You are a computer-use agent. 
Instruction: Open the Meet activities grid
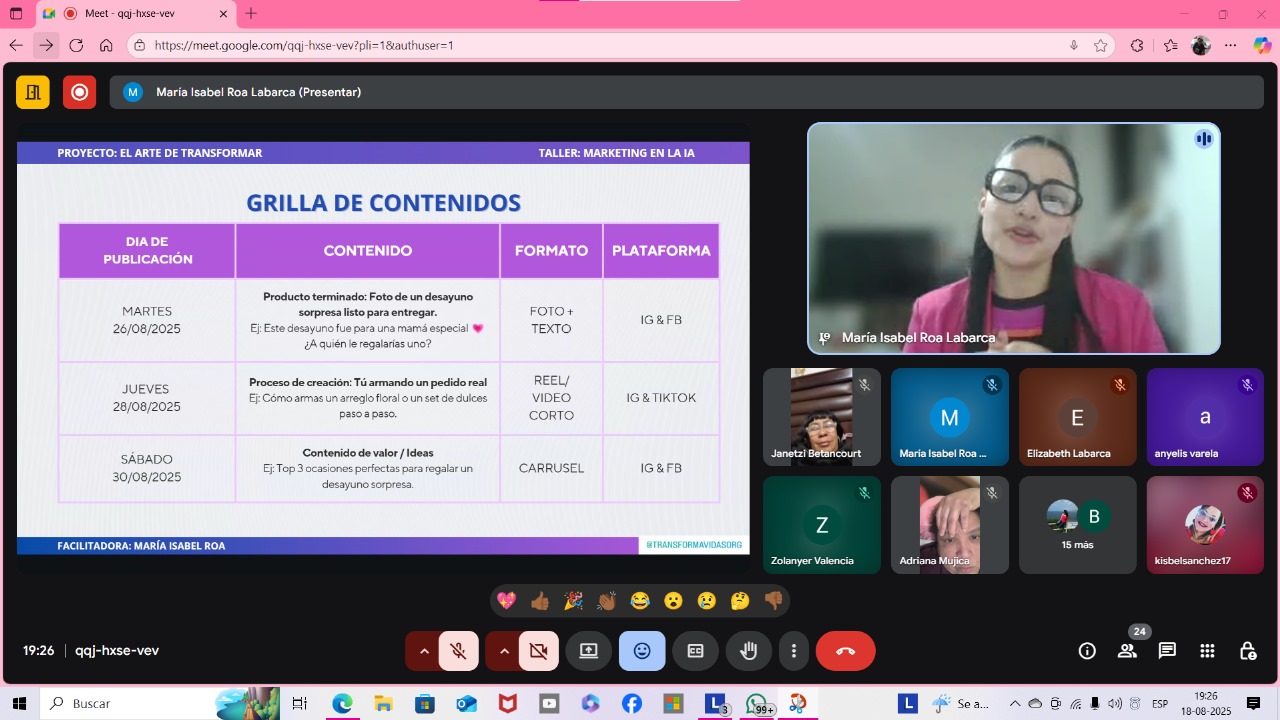1207,651
